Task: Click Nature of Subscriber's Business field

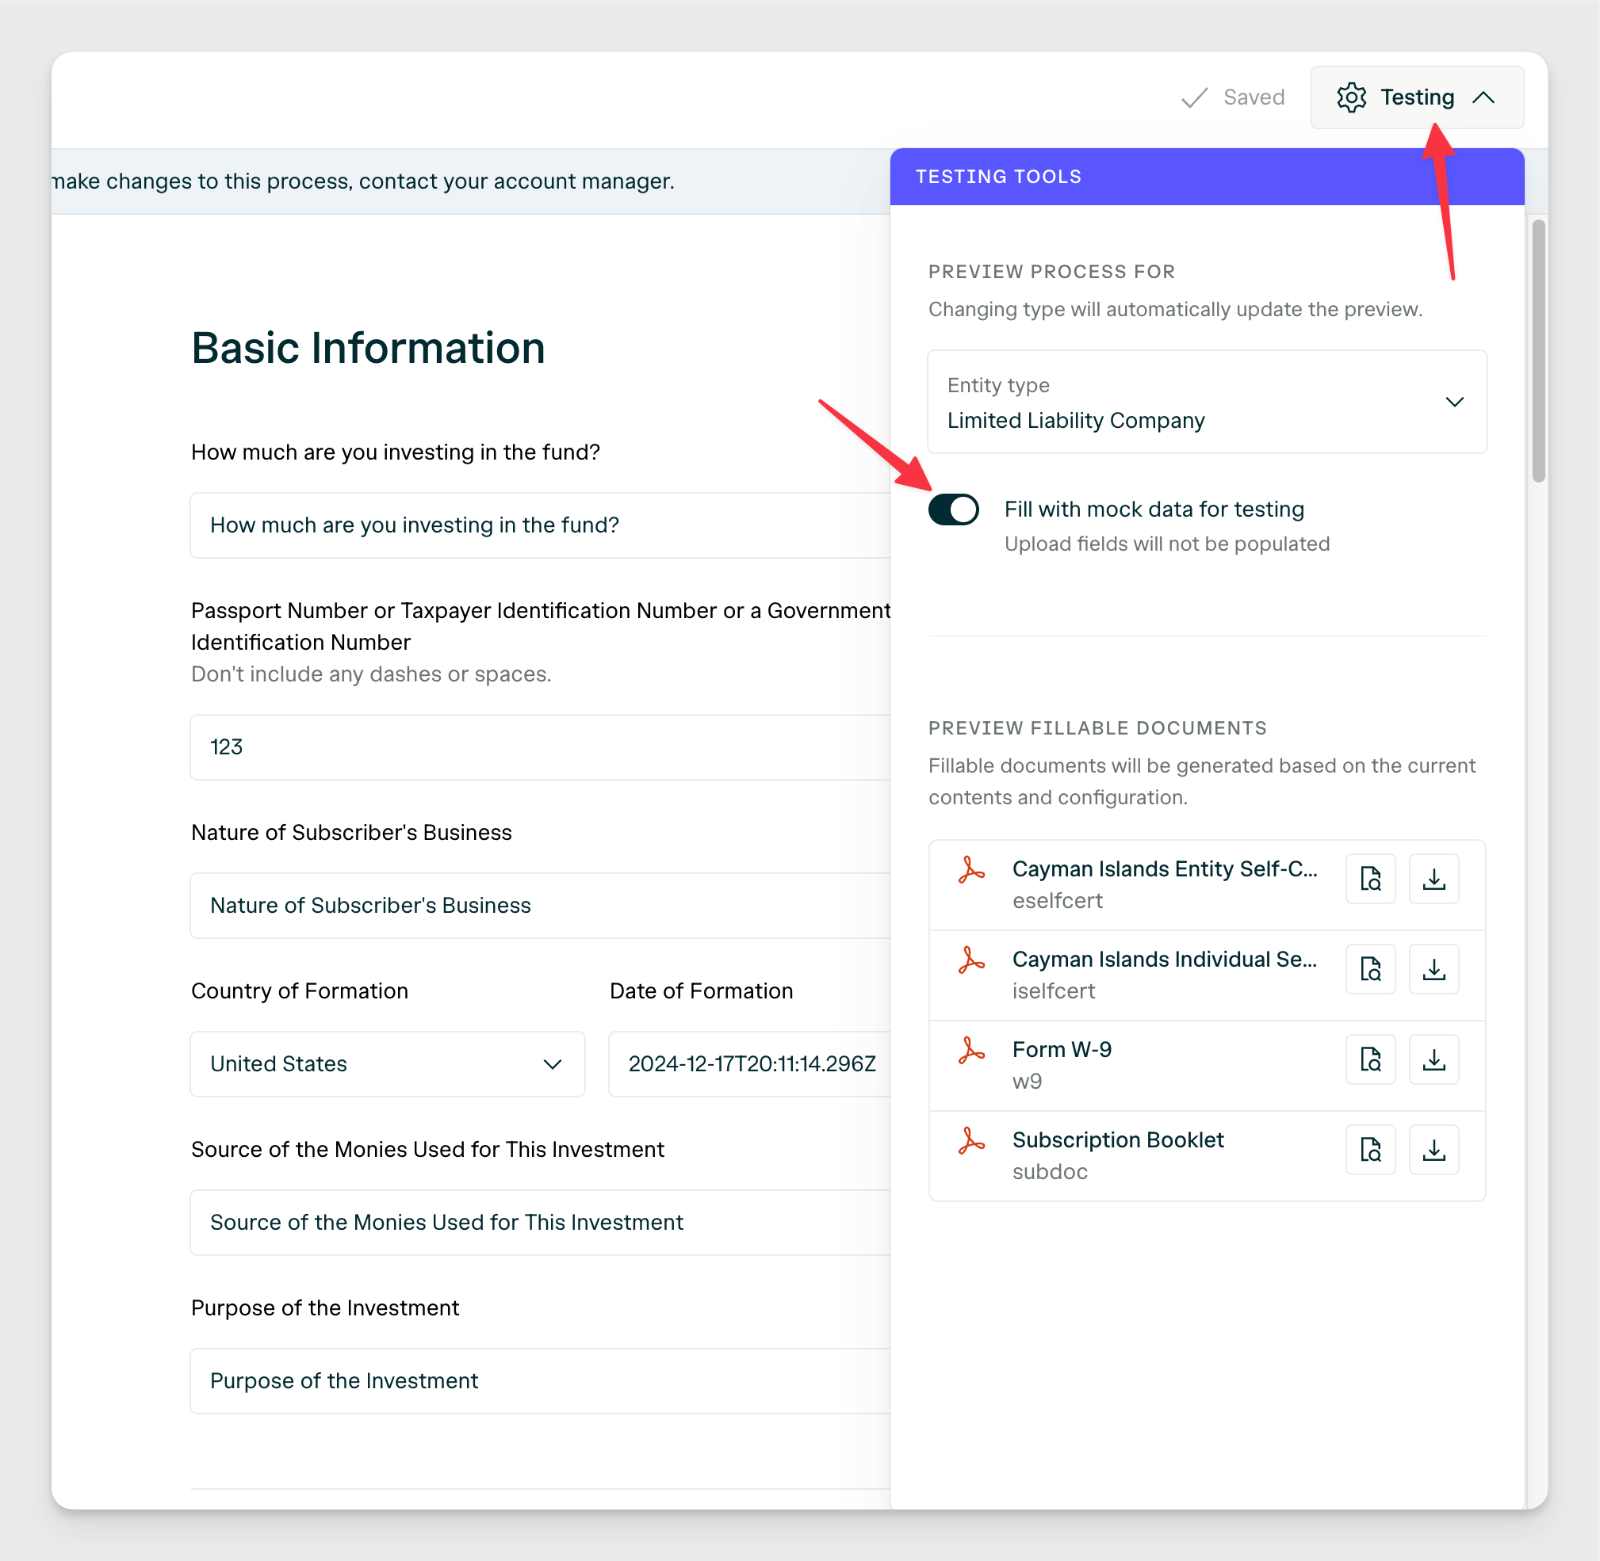Action: tap(540, 906)
